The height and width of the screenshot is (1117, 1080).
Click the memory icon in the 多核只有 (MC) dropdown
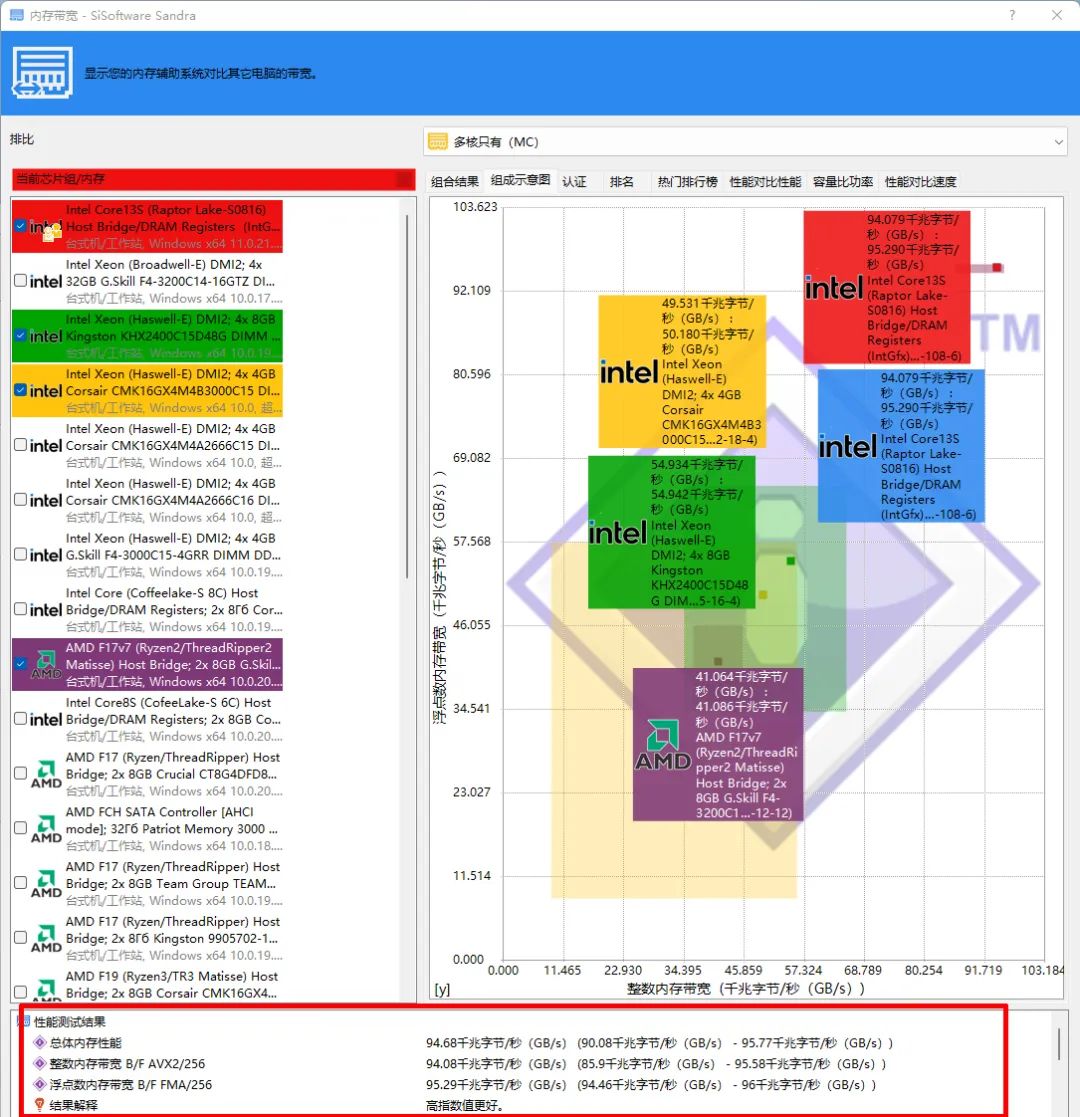point(437,142)
